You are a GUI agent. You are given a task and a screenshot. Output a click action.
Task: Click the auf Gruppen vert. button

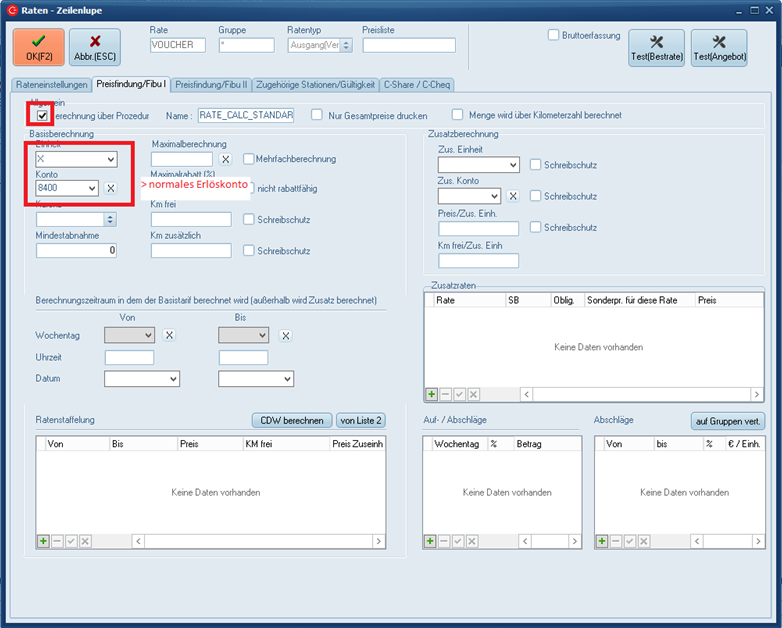(x=726, y=421)
